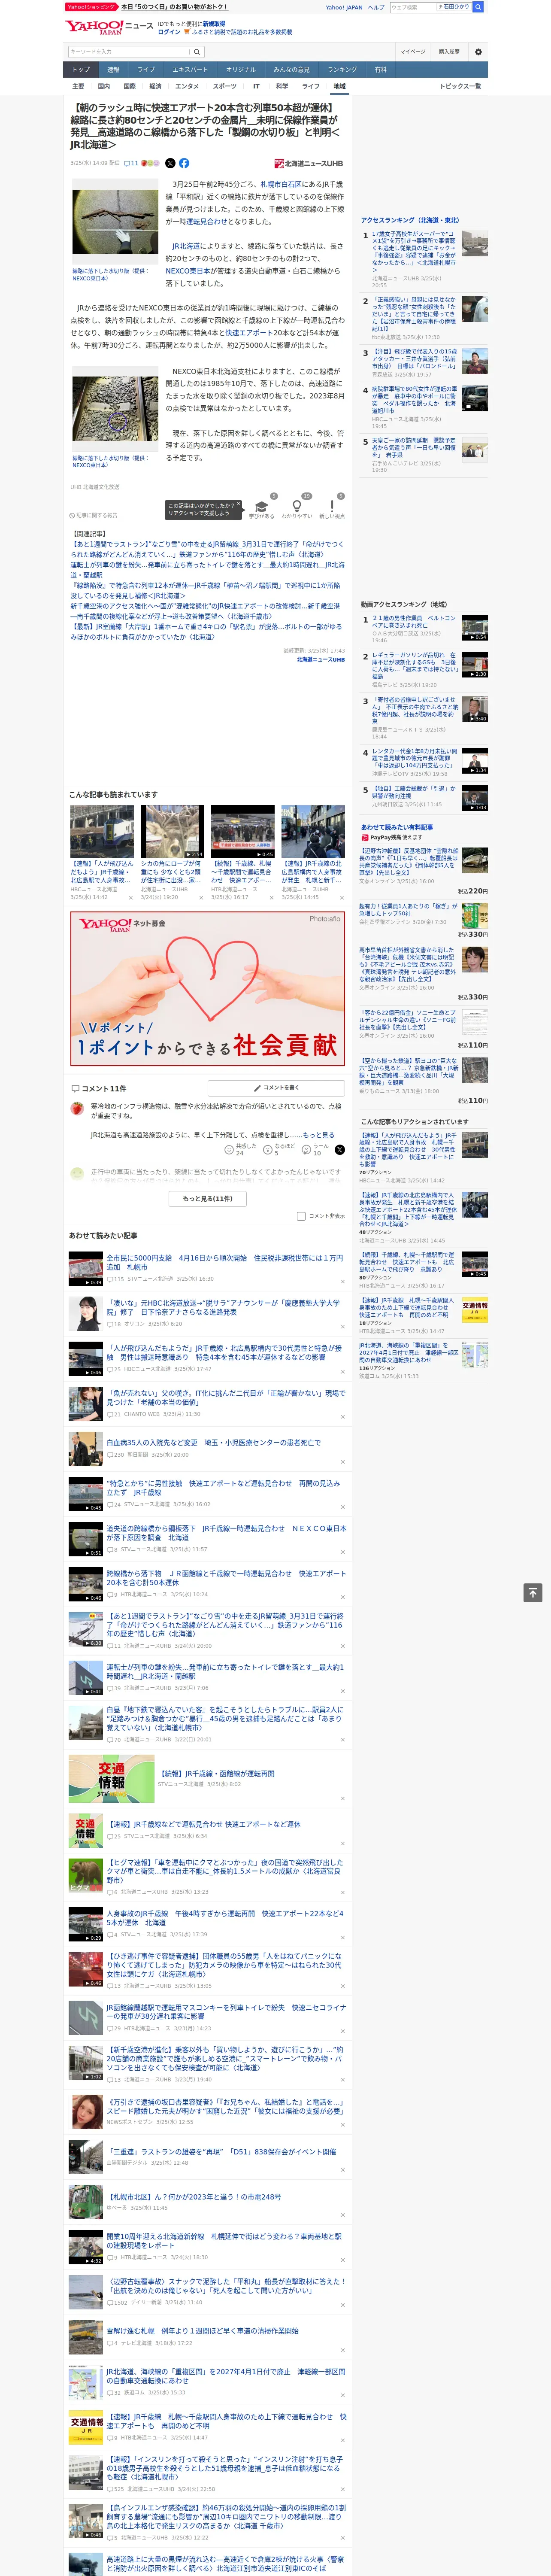Share the article on X

170,163
